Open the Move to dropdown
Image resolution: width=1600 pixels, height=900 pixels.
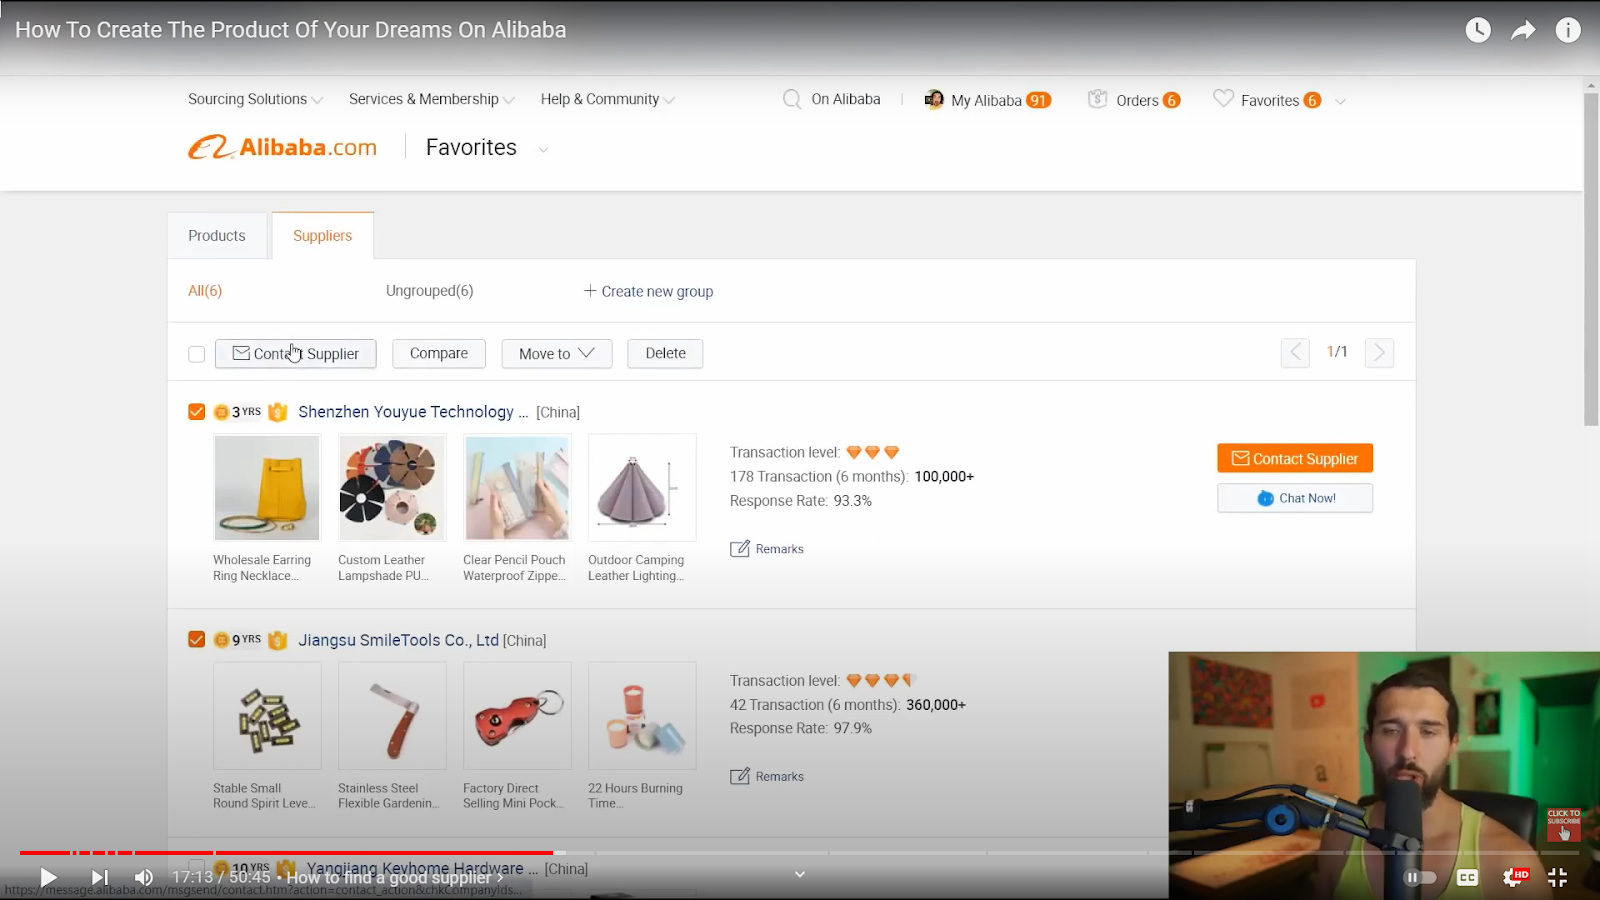pos(556,353)
